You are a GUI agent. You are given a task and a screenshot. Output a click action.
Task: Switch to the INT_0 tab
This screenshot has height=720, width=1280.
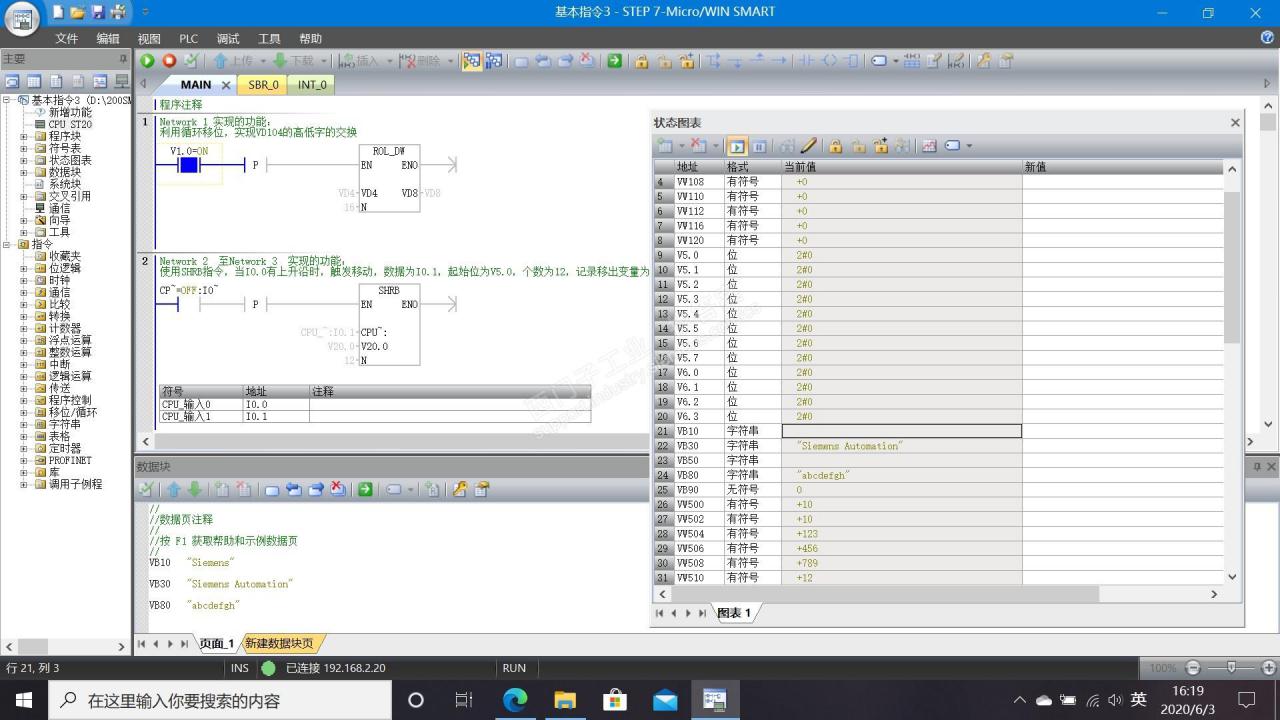click(312, 85)
